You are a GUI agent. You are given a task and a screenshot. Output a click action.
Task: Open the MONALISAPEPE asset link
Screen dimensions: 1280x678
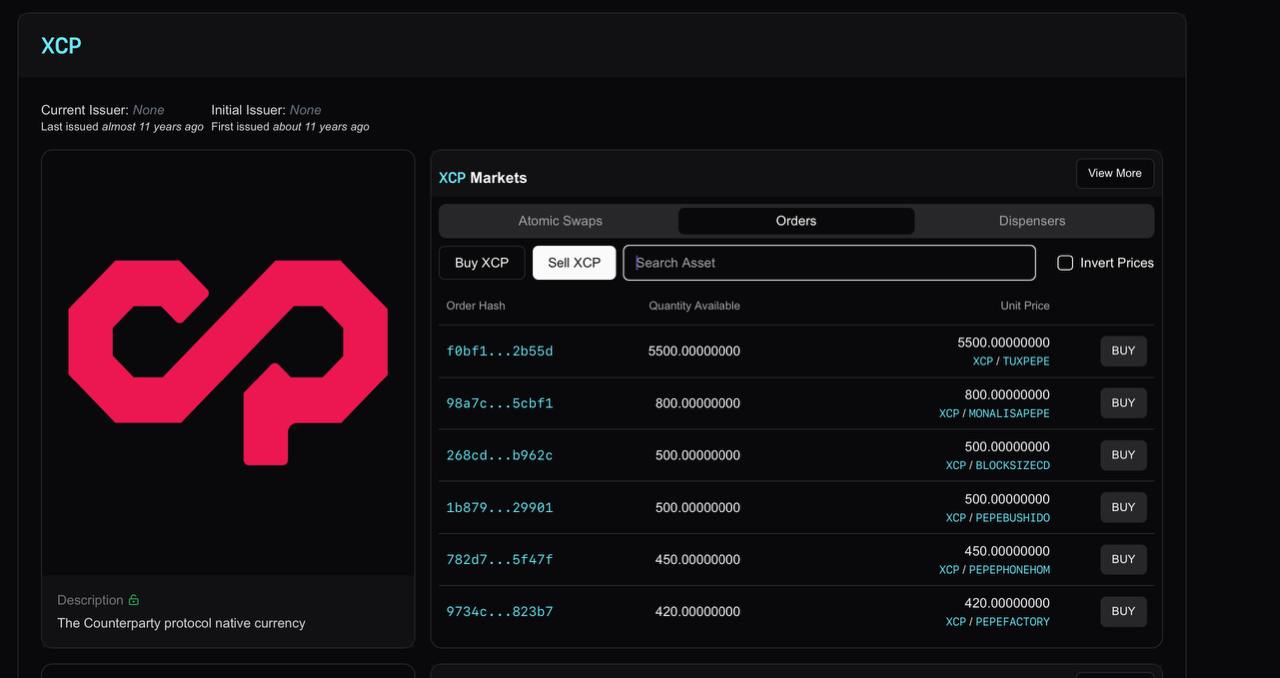pos(1009,413)
